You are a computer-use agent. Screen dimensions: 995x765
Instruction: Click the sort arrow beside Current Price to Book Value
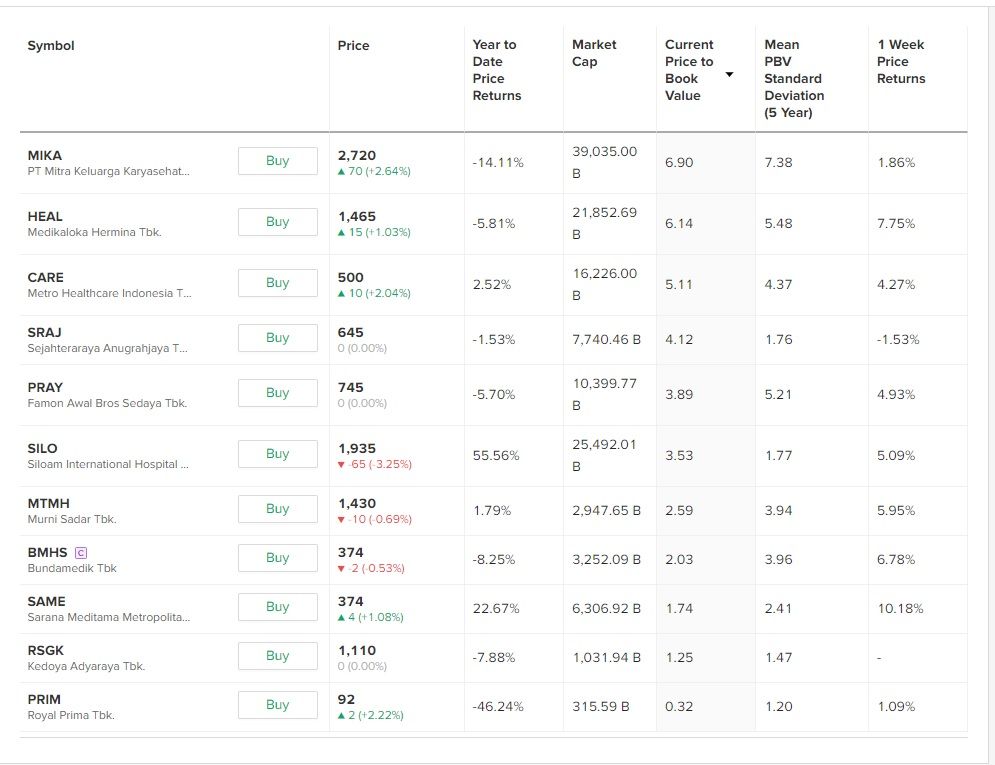[729, 75]
